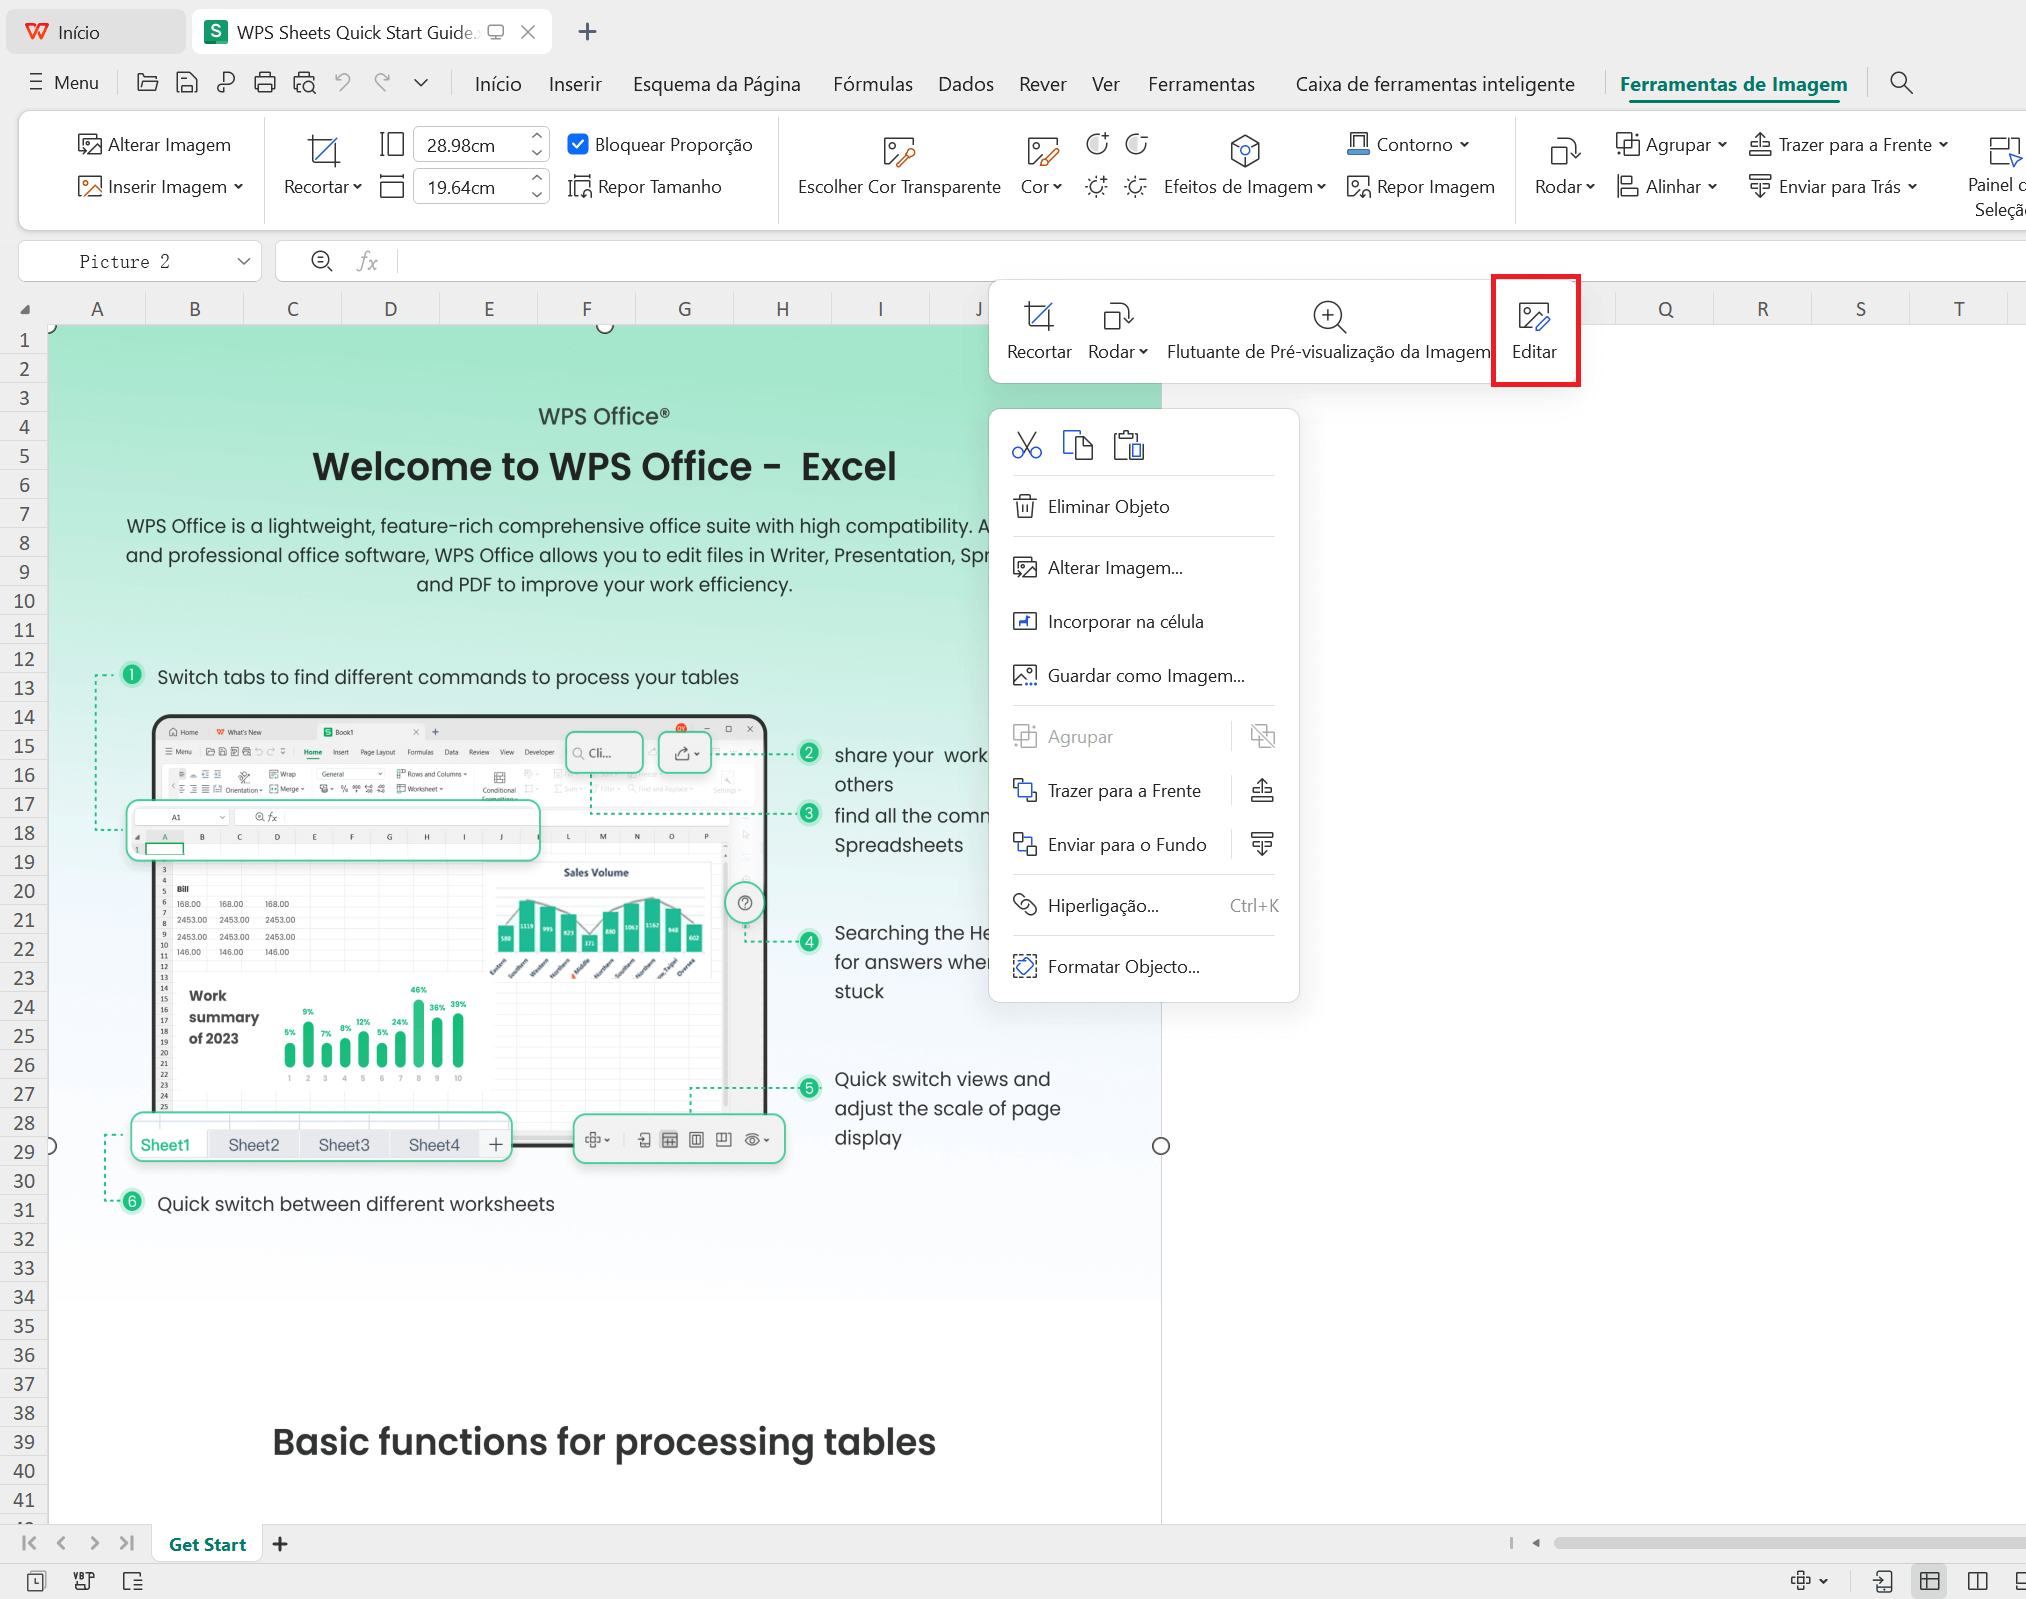The height and width of the screenshot is (1599, 2026).
Task: Click bring forward one level icon in context menu
Action: tap(1262, 791)
